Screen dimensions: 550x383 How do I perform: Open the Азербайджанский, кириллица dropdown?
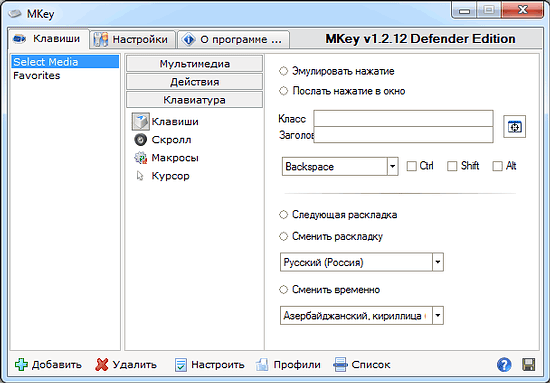(x=437, y=315)
